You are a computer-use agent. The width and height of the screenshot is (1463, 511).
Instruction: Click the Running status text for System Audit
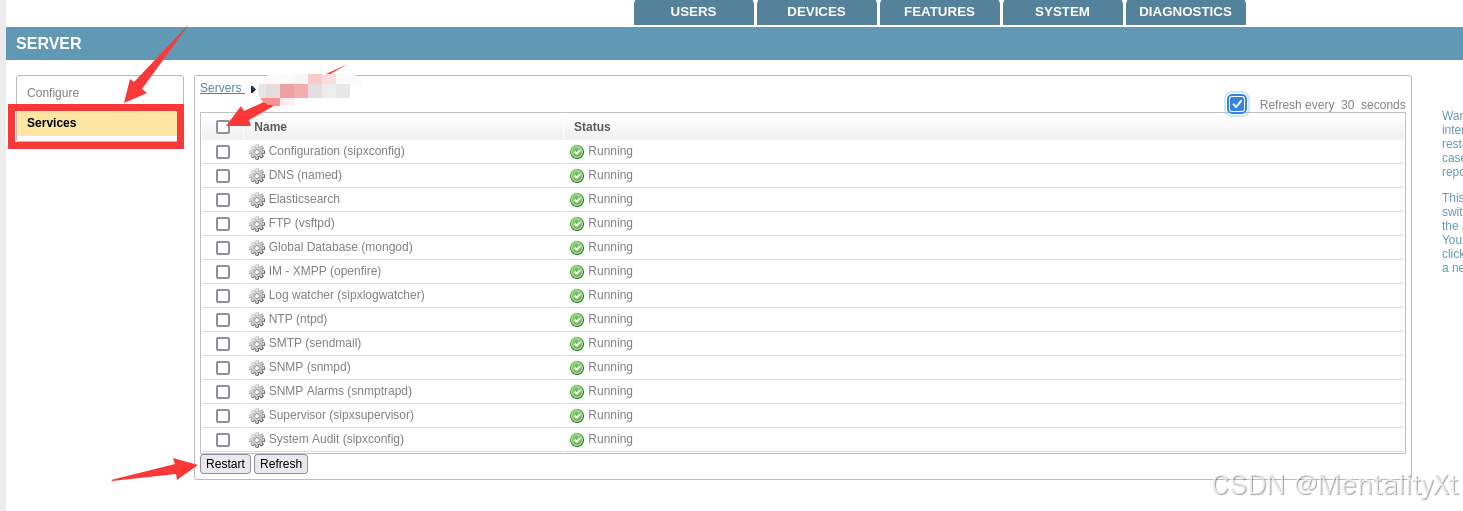point(610,439)
